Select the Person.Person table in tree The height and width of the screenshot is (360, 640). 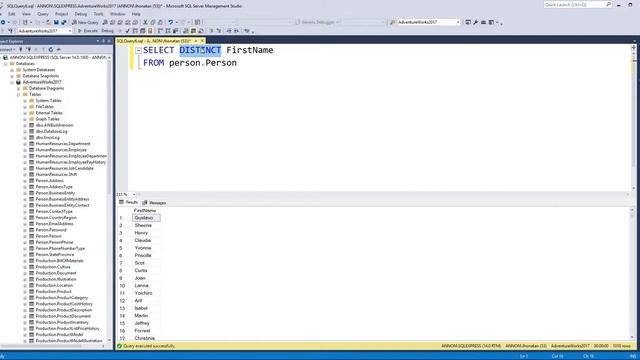click(49, 236)
